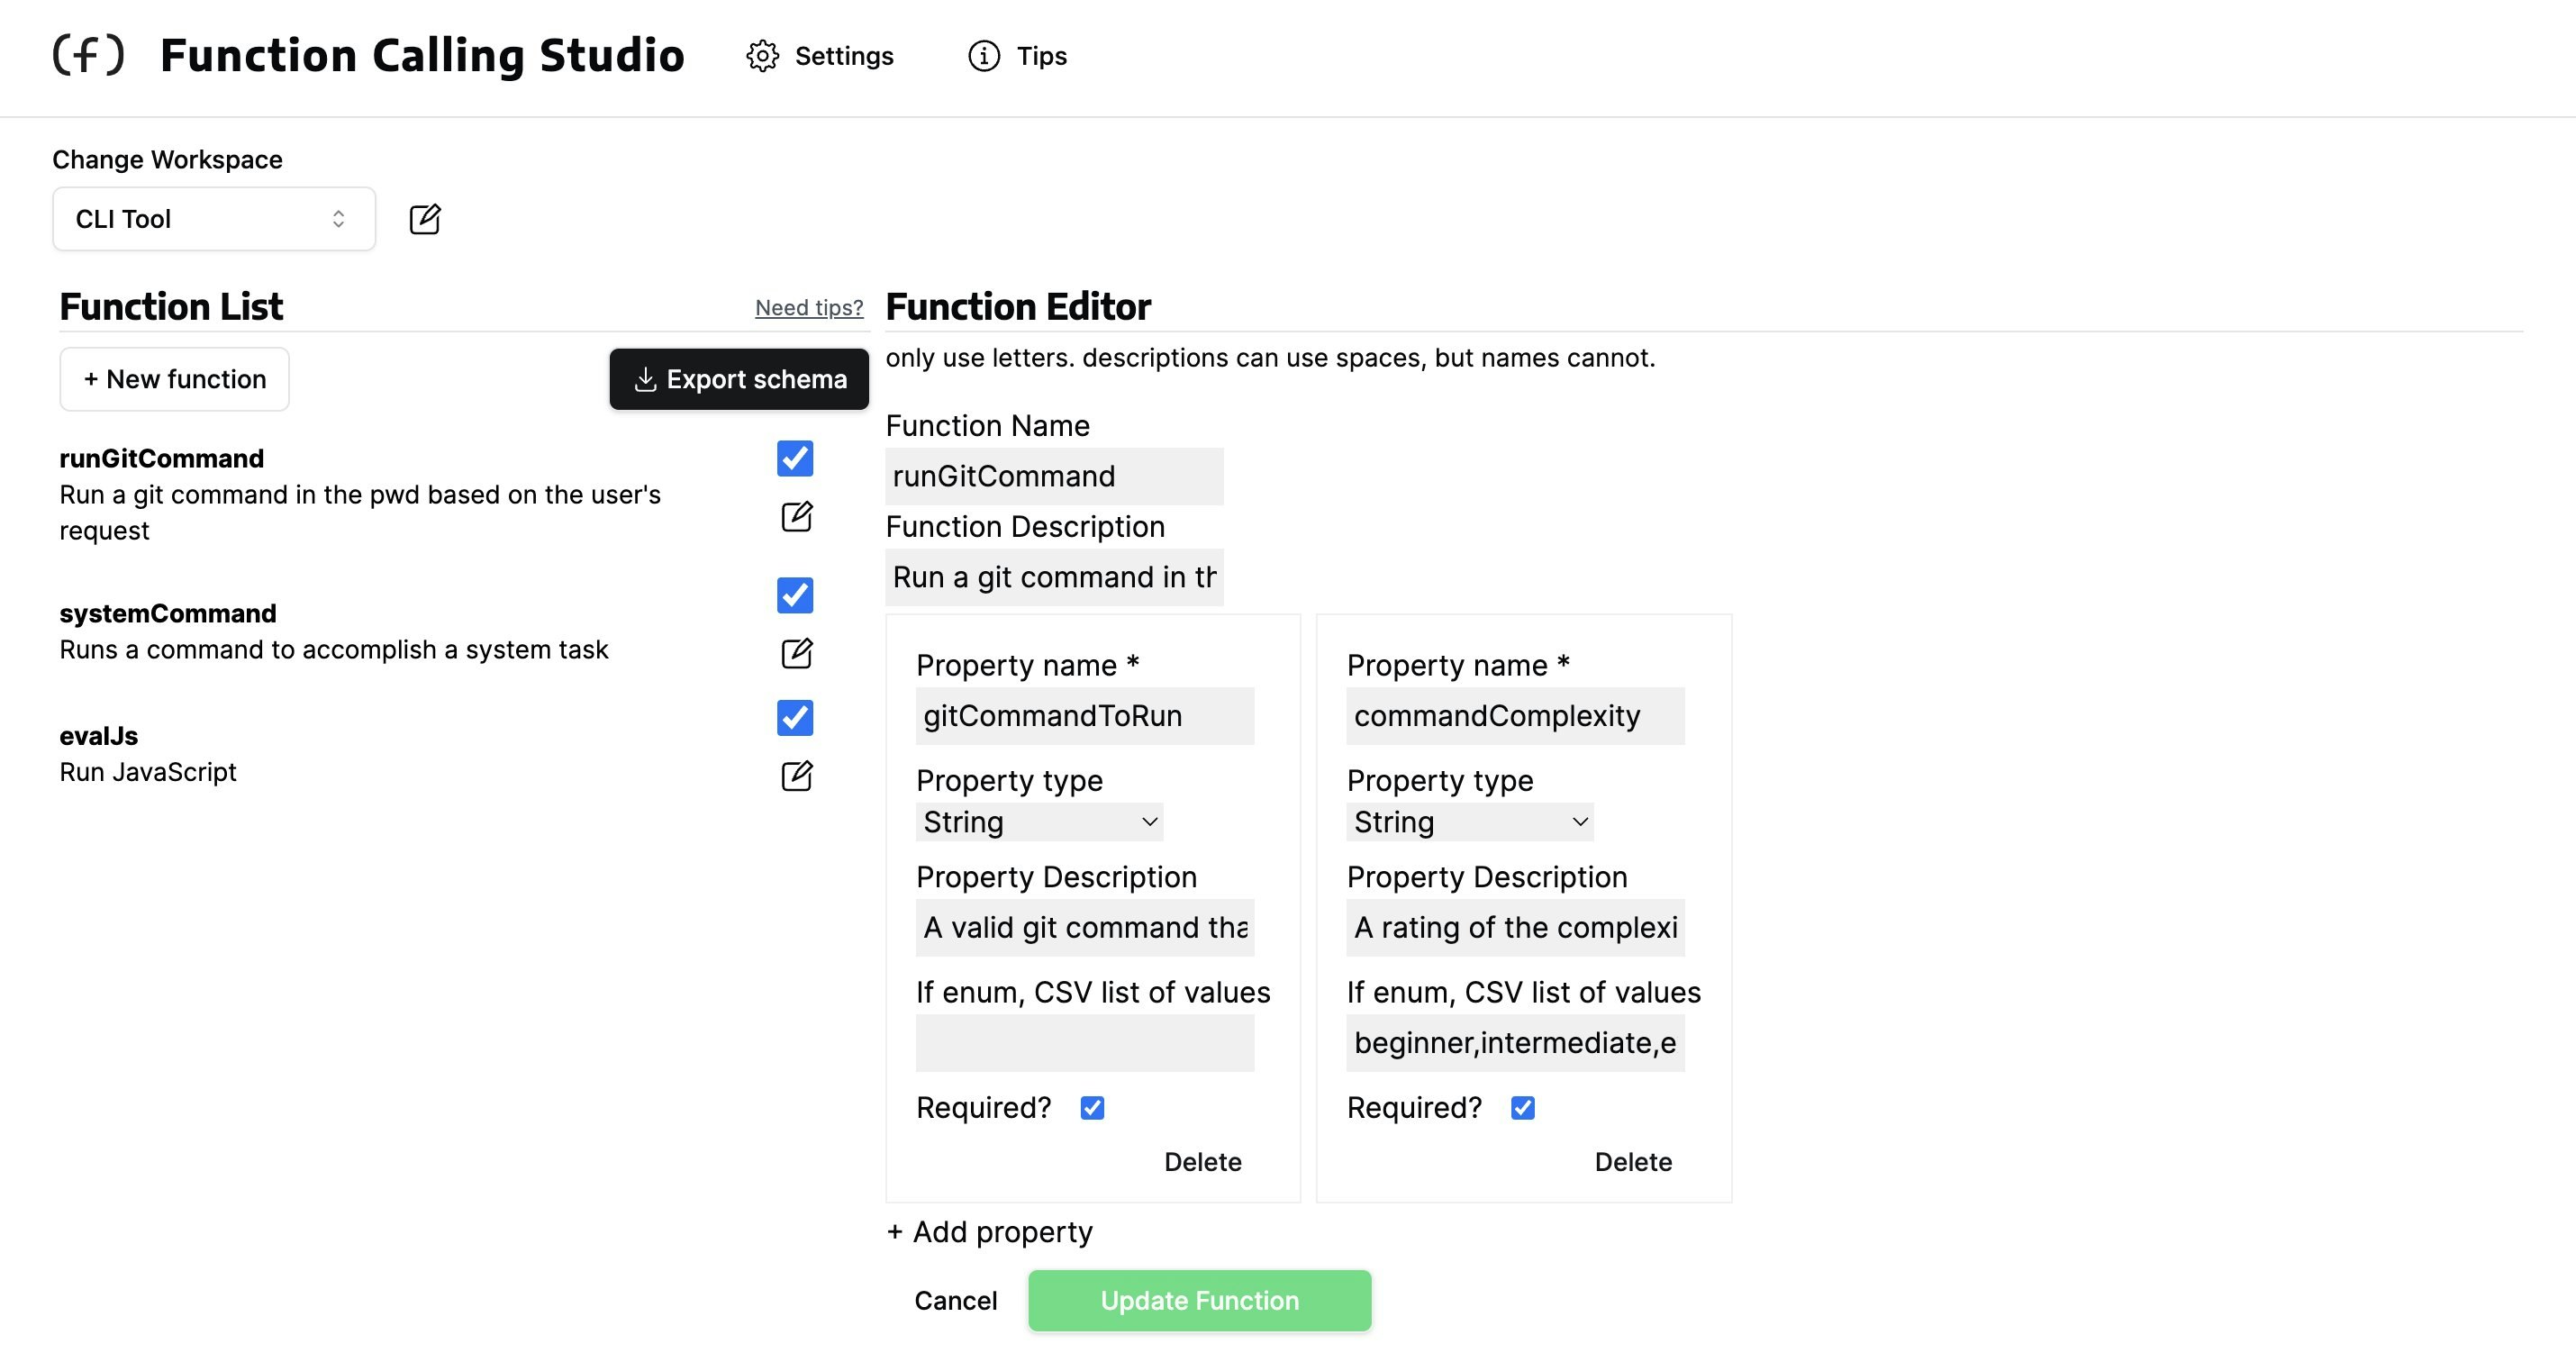Open the CLI Tool workspace dropdown

point(214,219)
